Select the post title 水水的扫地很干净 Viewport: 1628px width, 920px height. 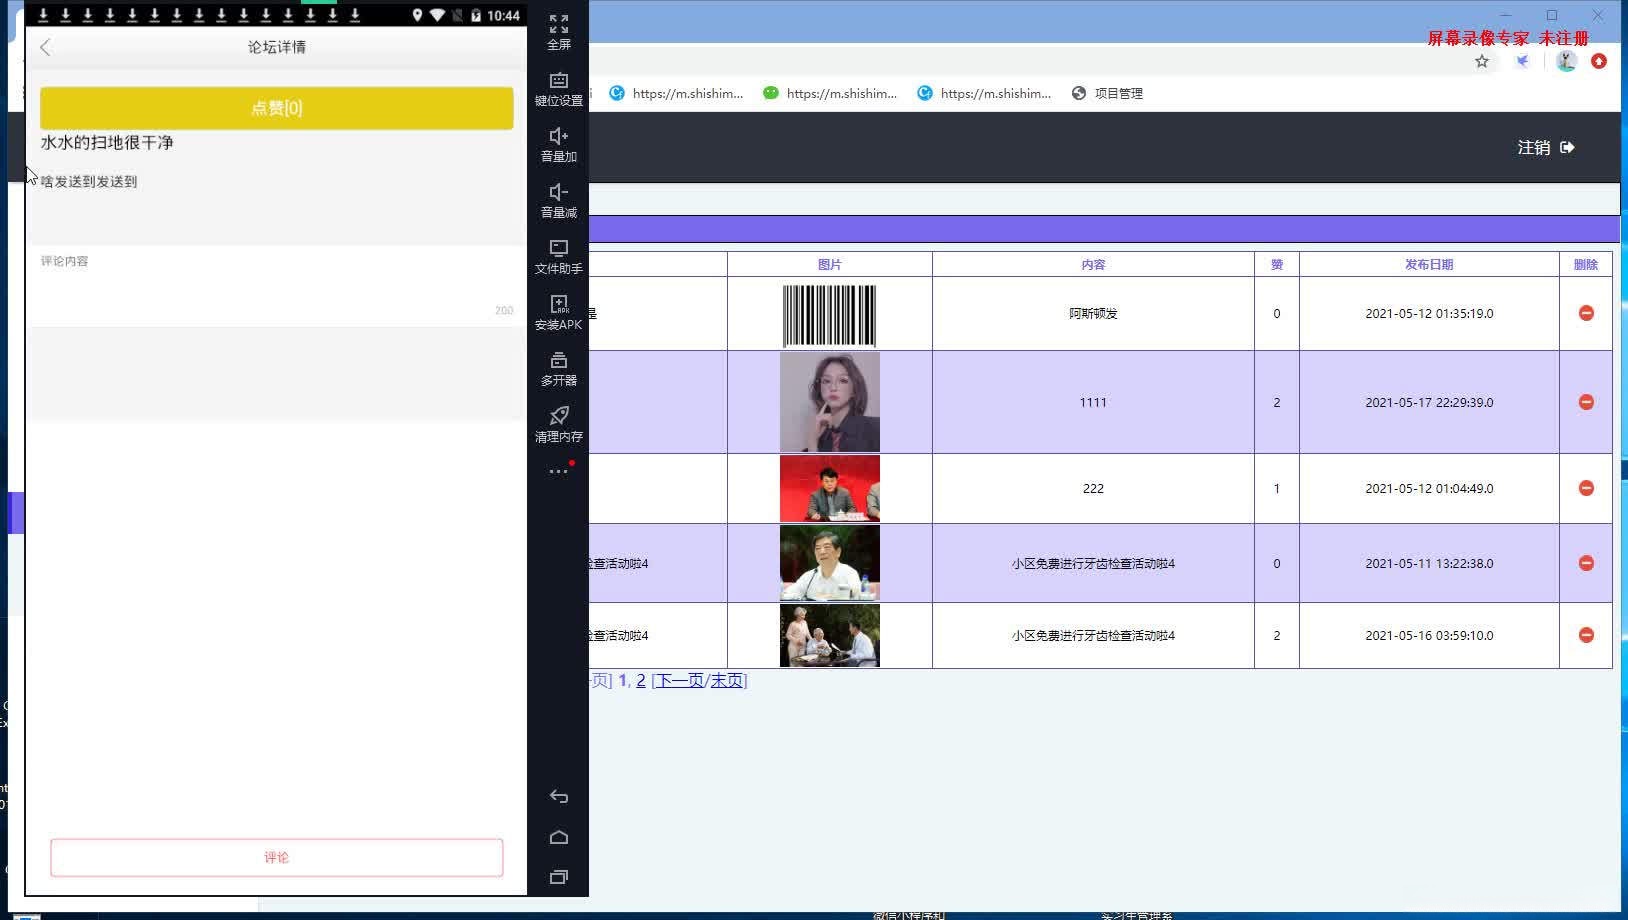click(x=107, y=143)
